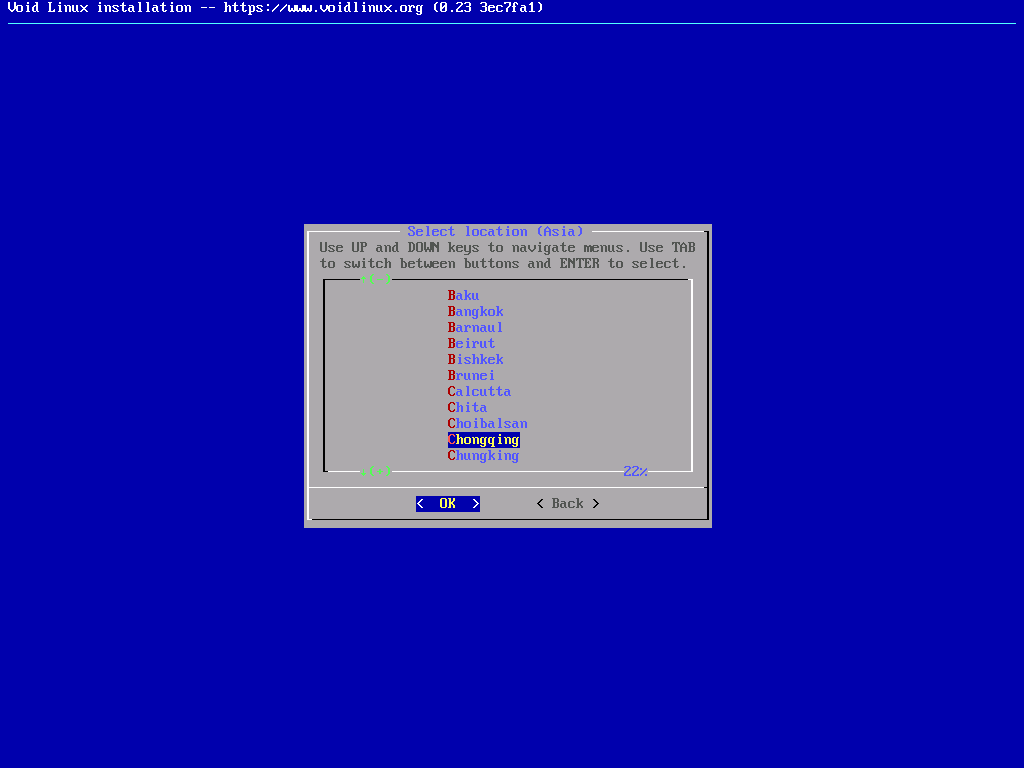
Task: Select Barnaul from the location list
Action: click(x=475, y=327)
